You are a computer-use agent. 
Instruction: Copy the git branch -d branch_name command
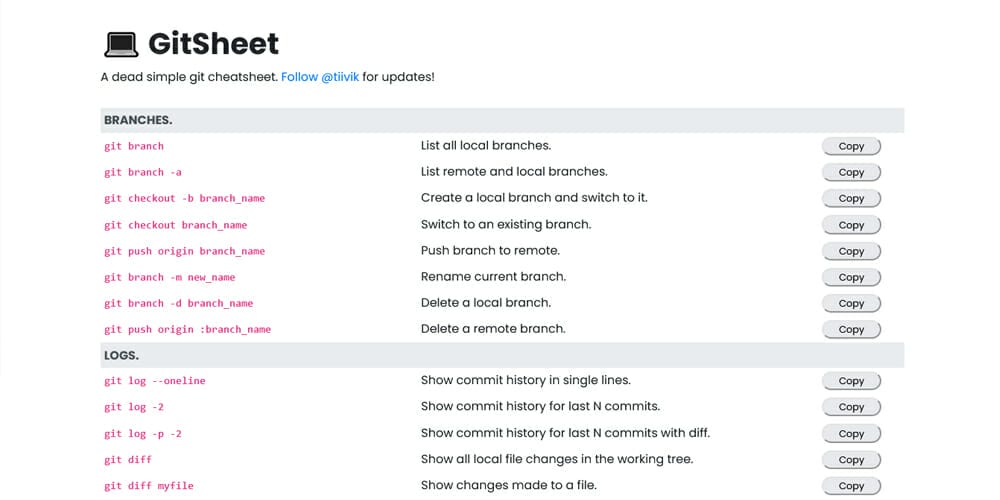(x=851, y=304)
